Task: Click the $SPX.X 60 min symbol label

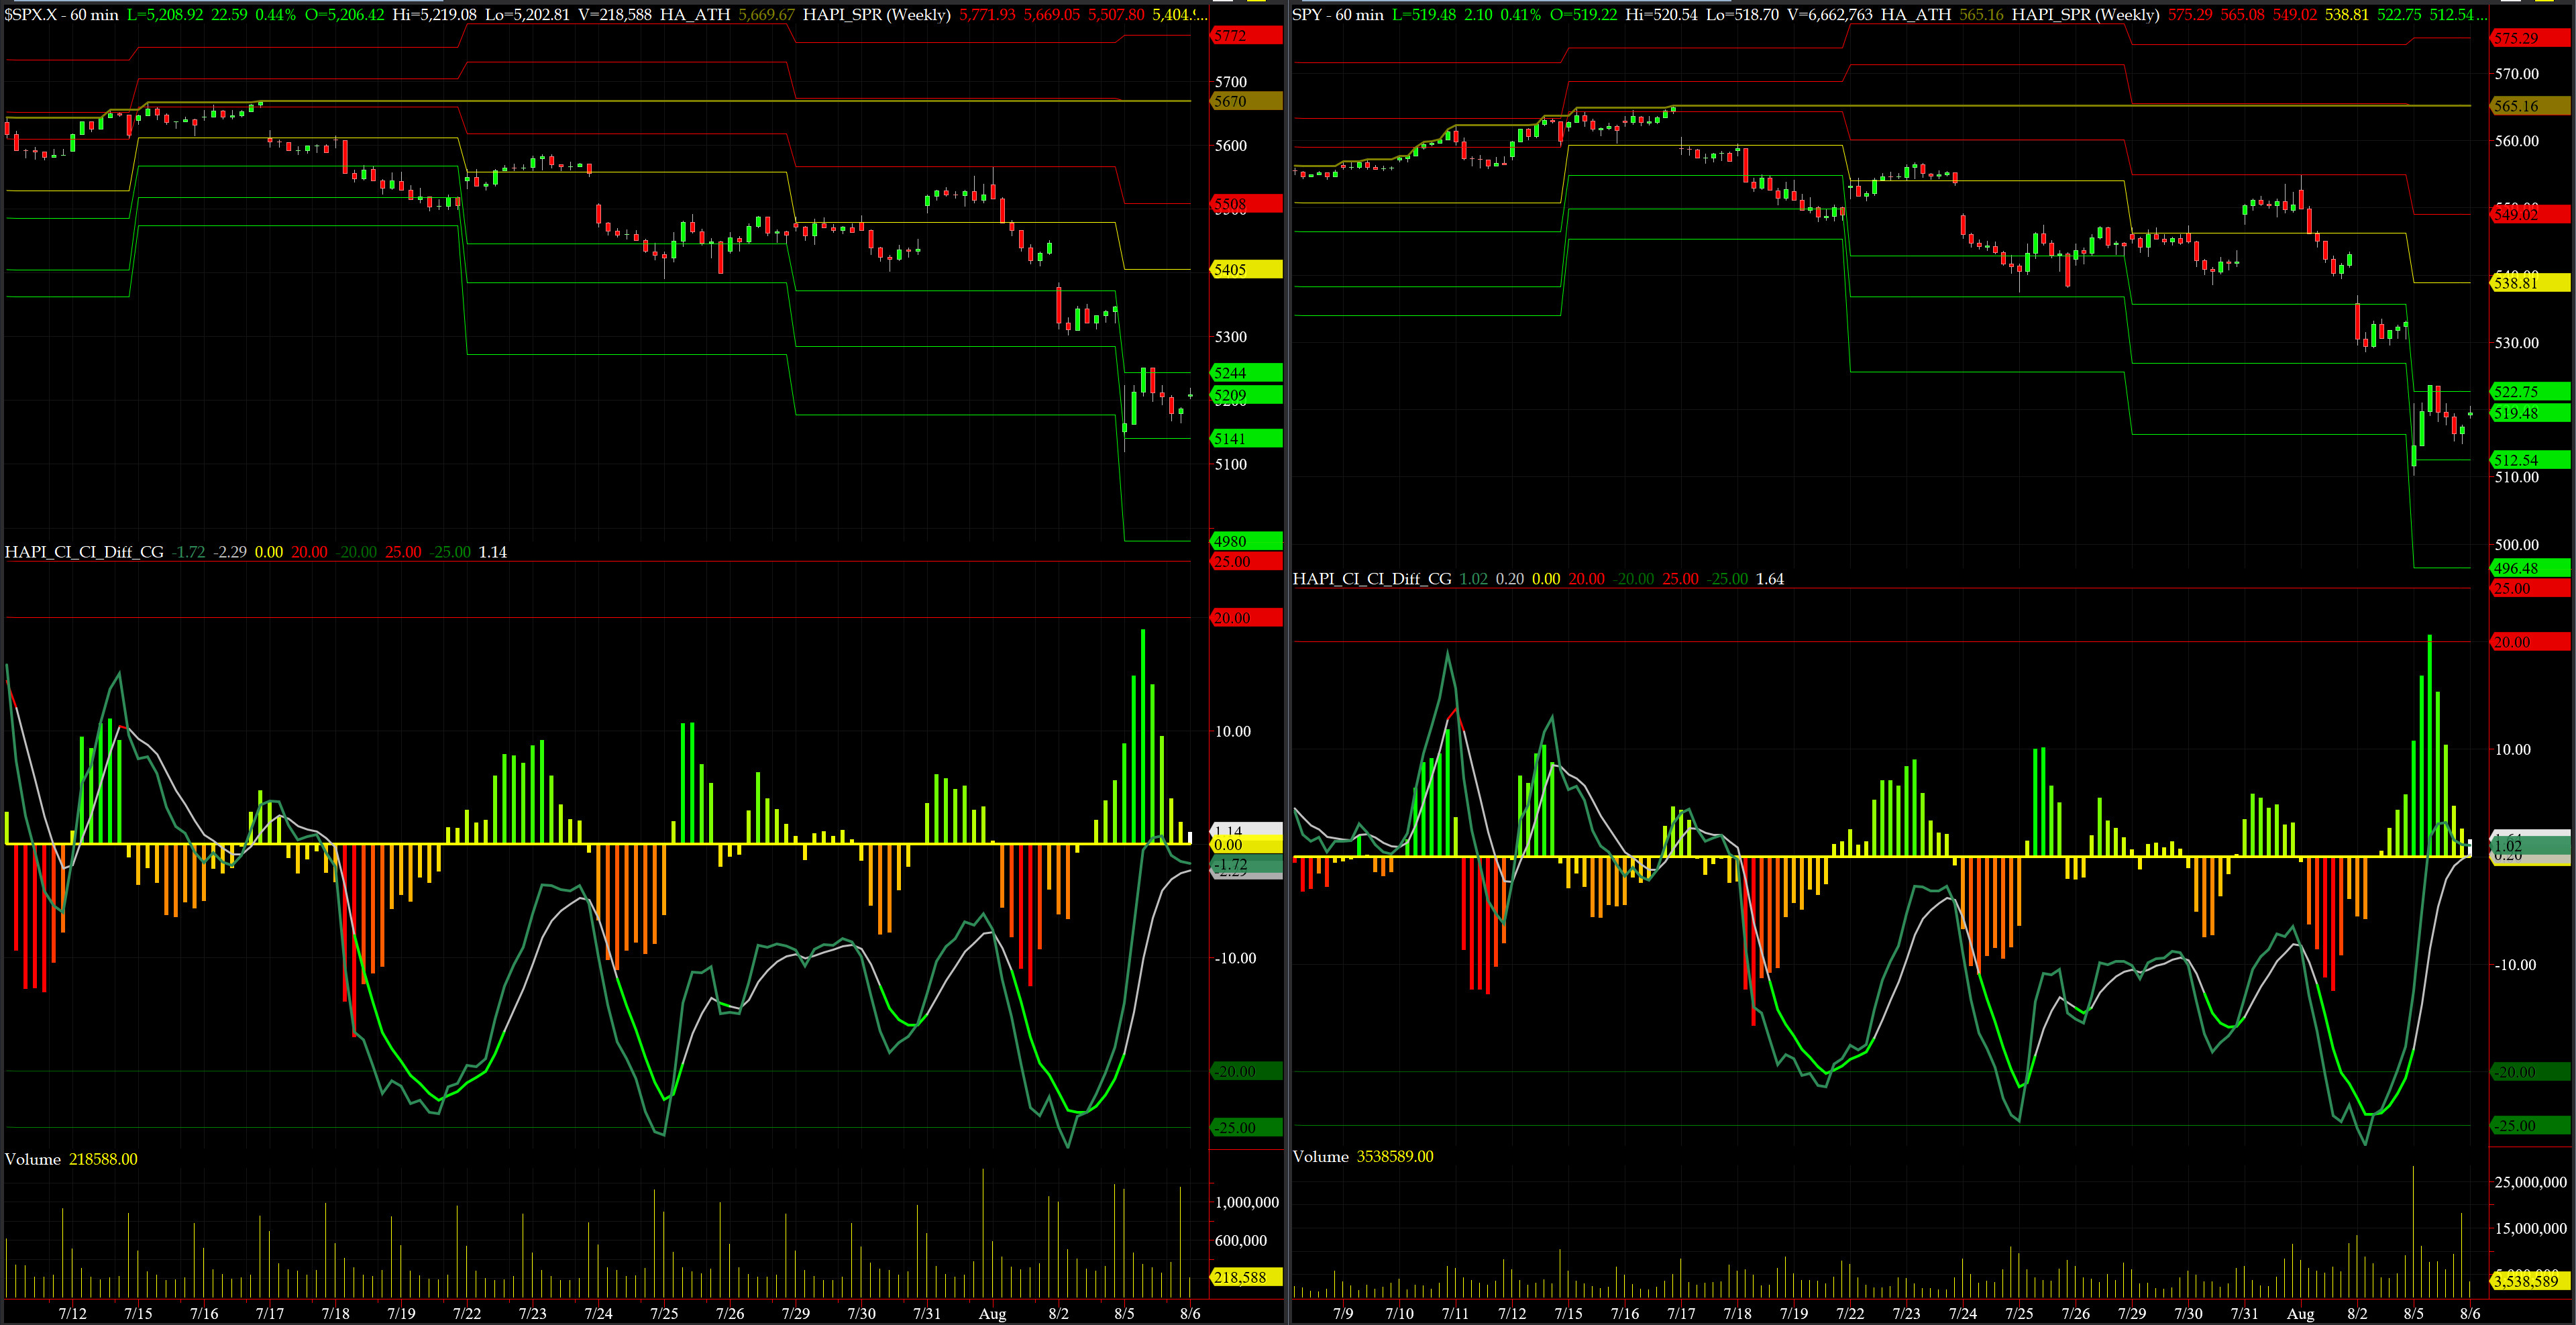Action: tap(60, 14)
